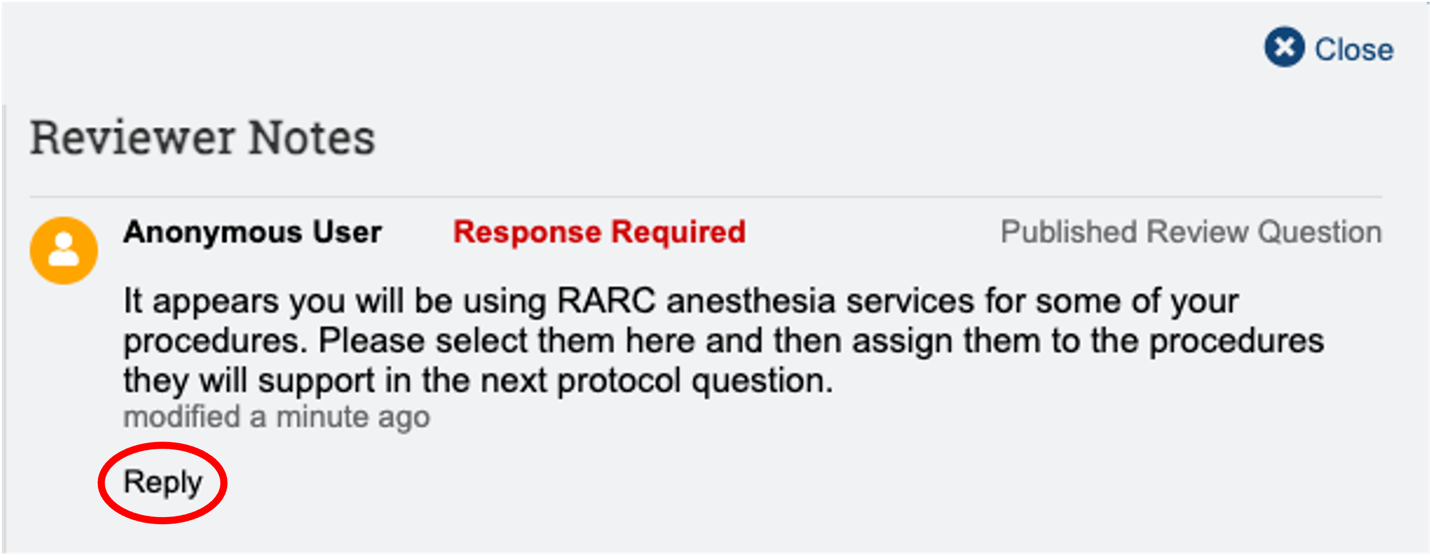Click the Reviewer Notes heading
The width and height of the screenshot is (1430, 559).
coord(202,137)
